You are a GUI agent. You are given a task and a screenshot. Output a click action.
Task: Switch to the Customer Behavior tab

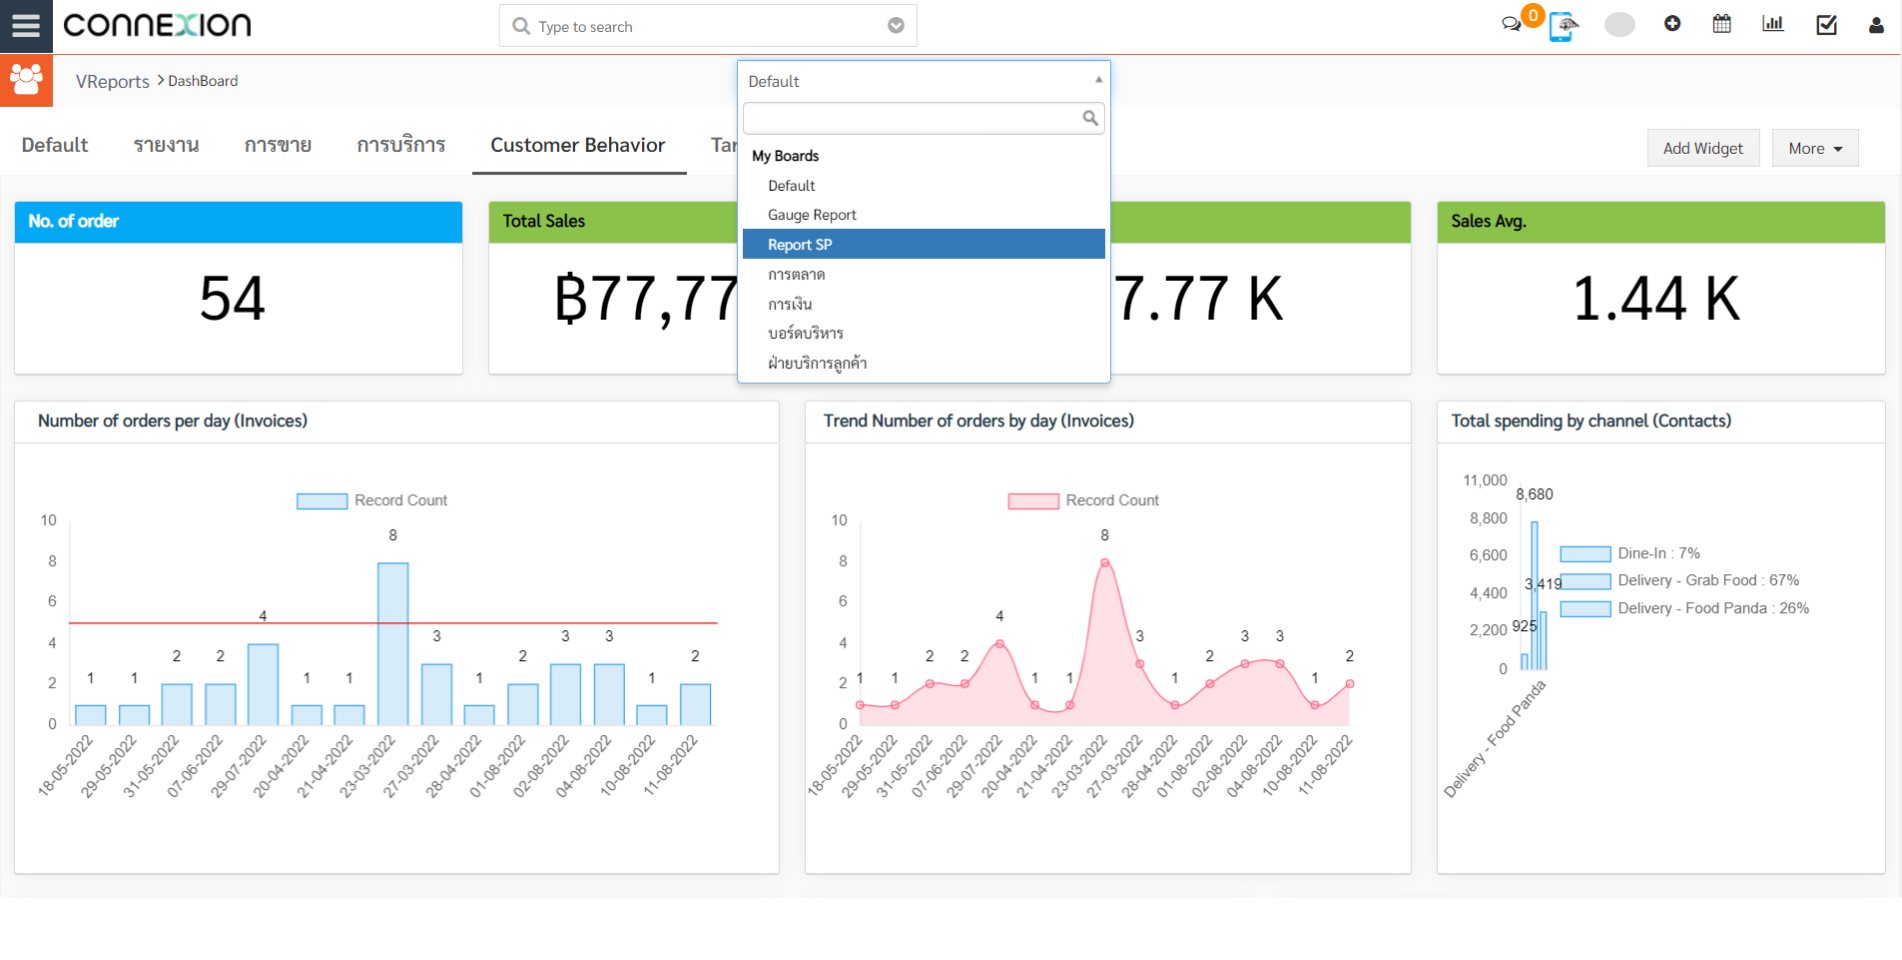click(577, 145)
